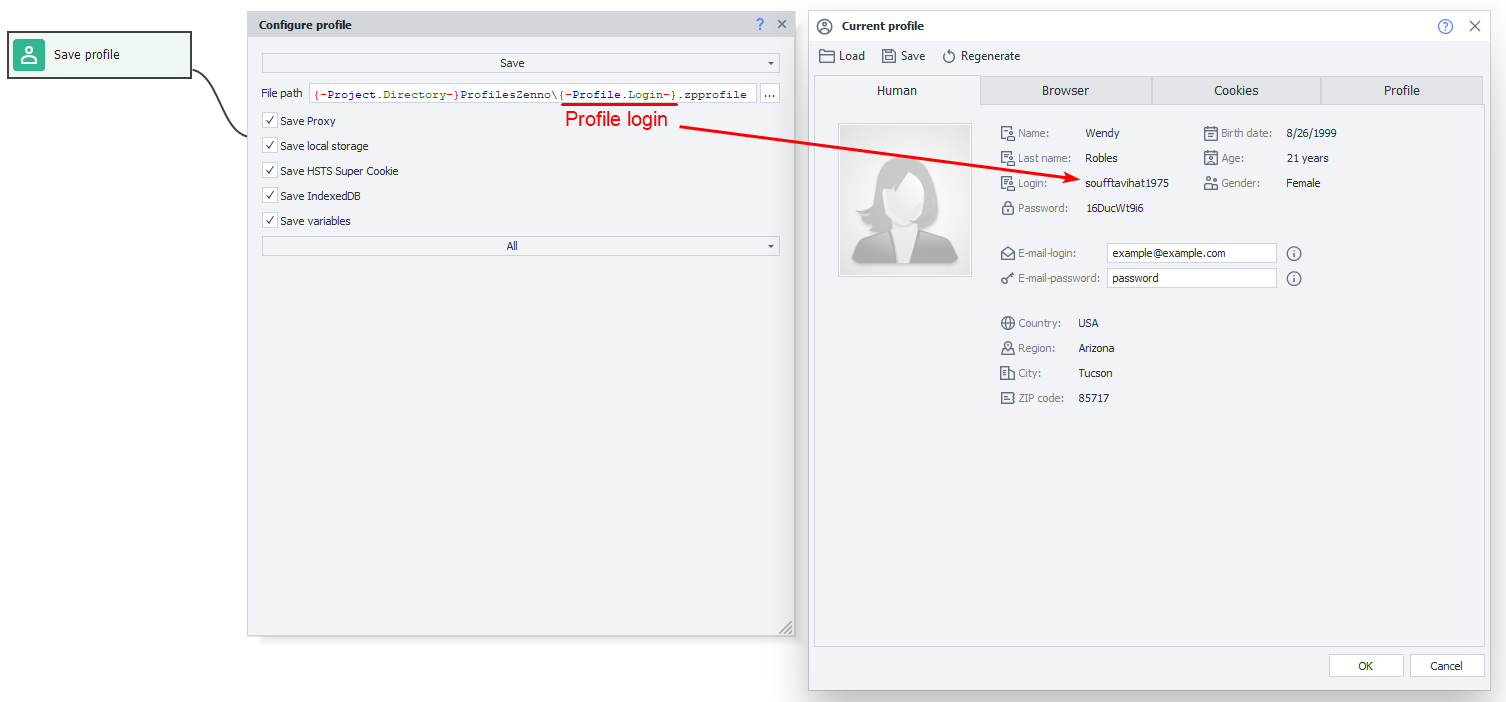Click the Cancel button
The image size is (1506, 702).
point(1446,666)
